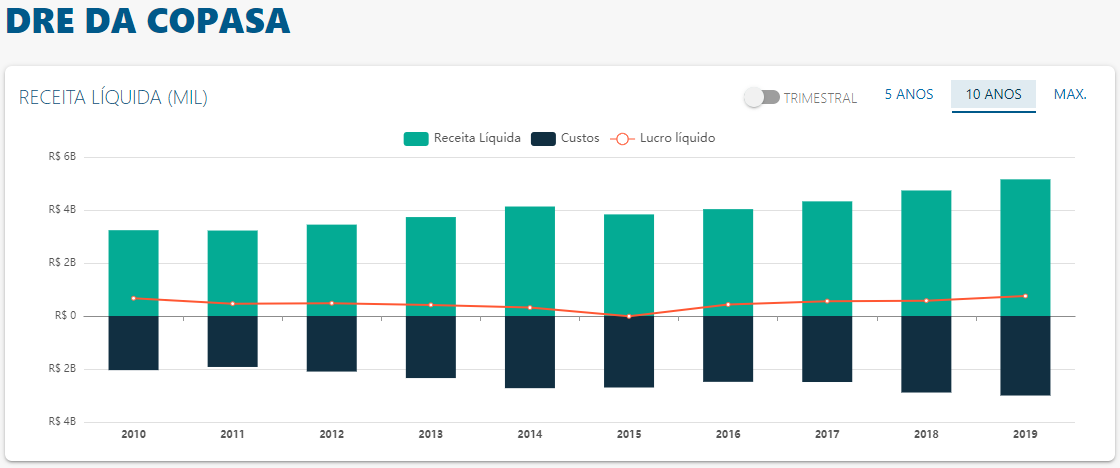This screenshot has width=1120, height=468.
Task: Click the 2017 Lucro líquido data point
Action: pyautogui.click(x=827, y=301)
